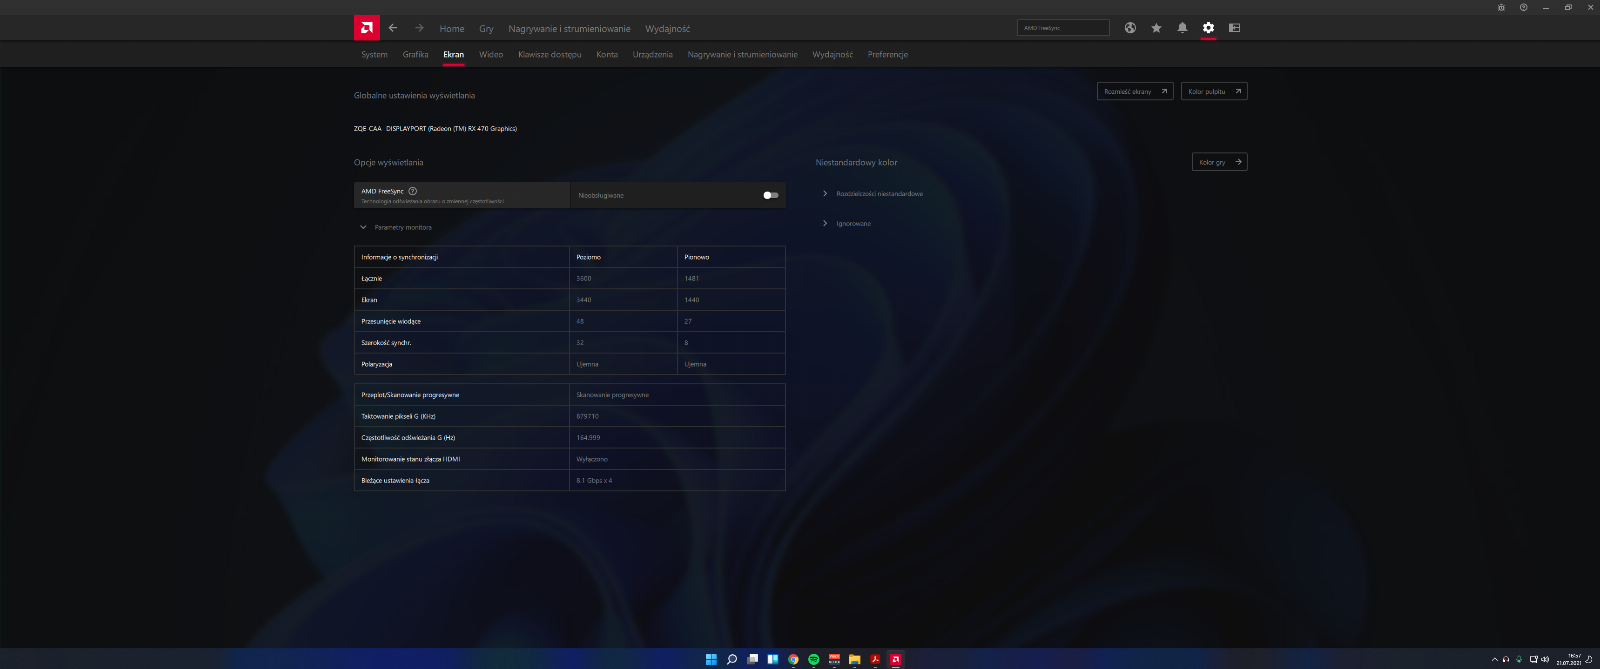The height and width of the screenshot is (669, 1600).
Task: Switch to the System settings tab
Action: point(374,55)
